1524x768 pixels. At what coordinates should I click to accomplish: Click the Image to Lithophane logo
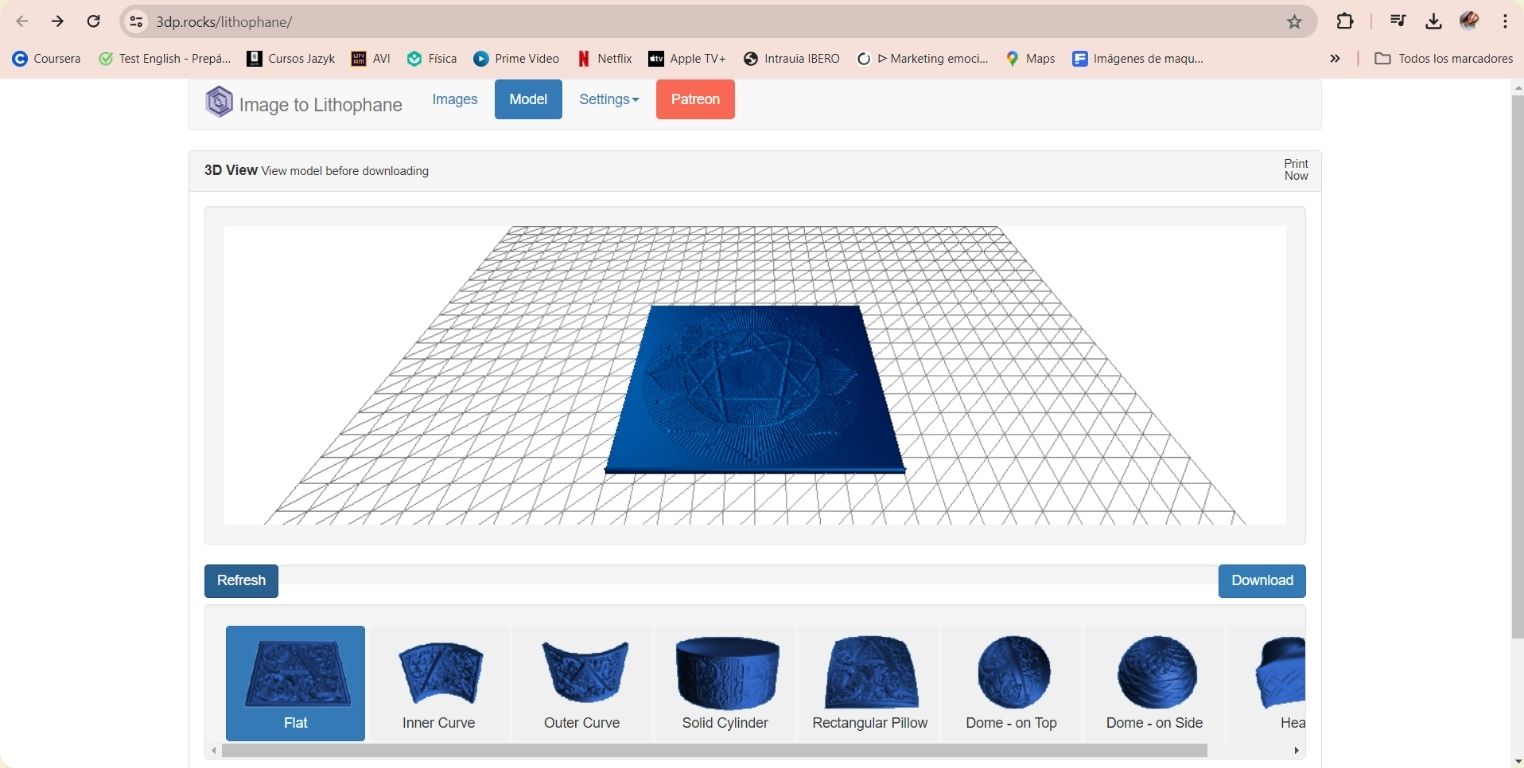click(x=304, y=103)
